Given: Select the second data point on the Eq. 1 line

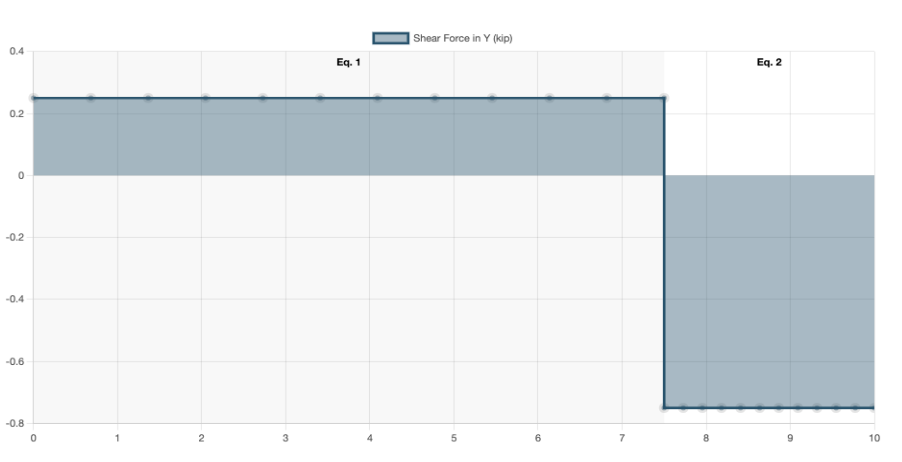Looking at the screenshot, I should [90, 98].
